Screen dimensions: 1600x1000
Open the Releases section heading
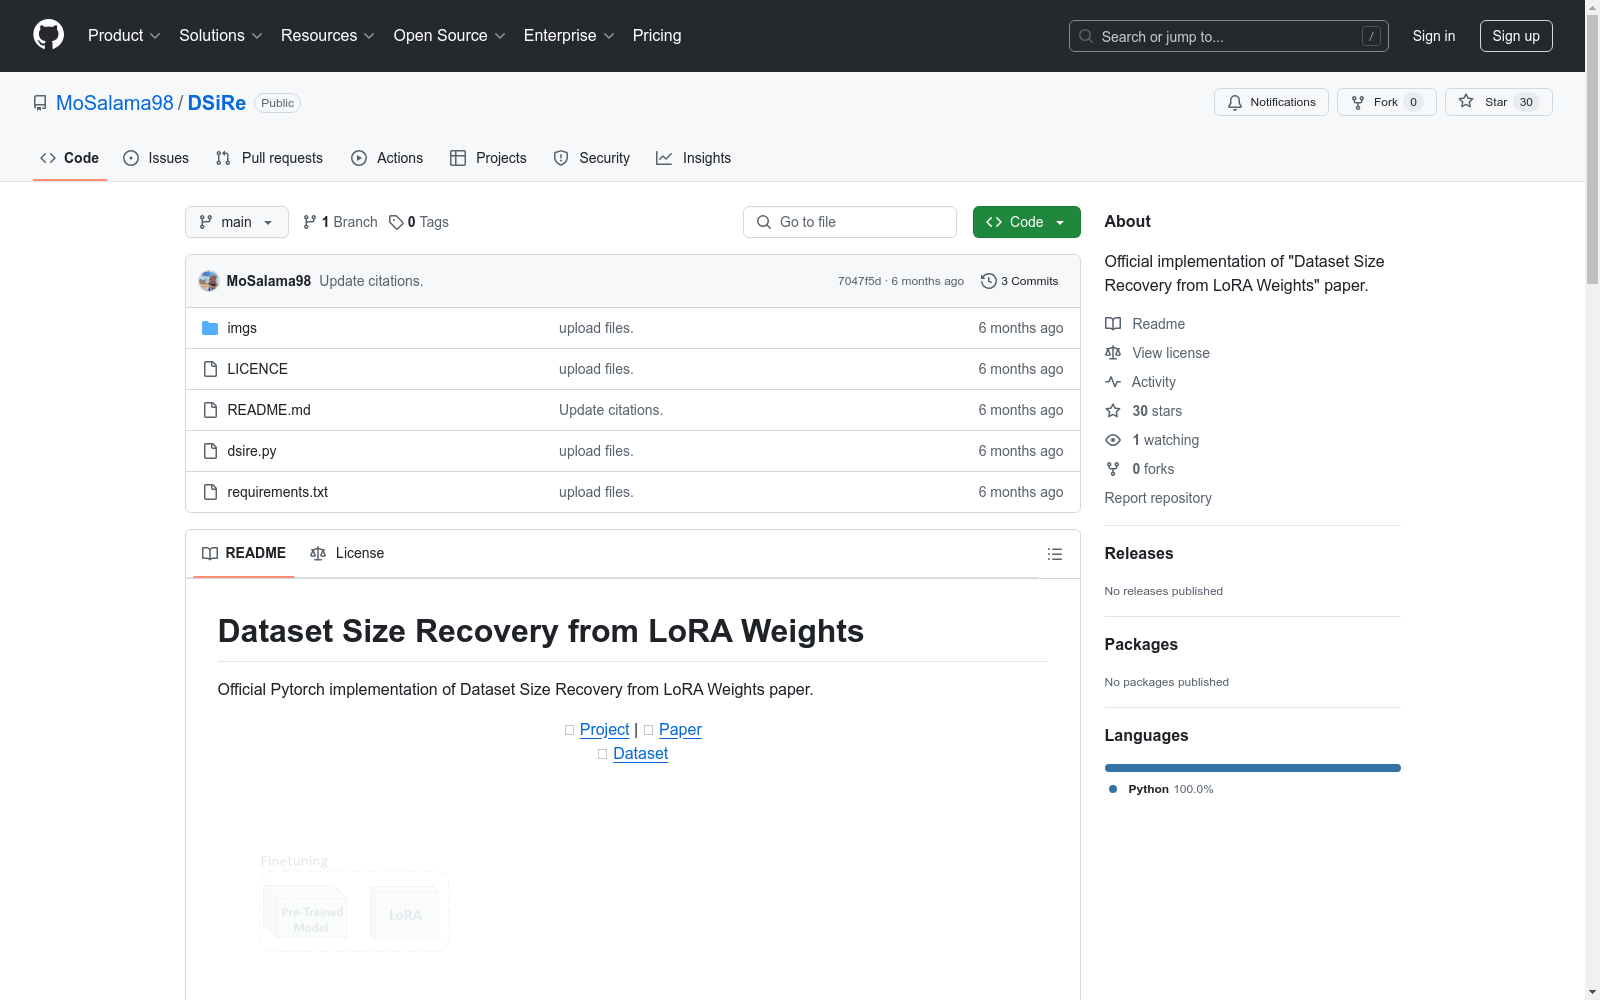[1139, 553]
